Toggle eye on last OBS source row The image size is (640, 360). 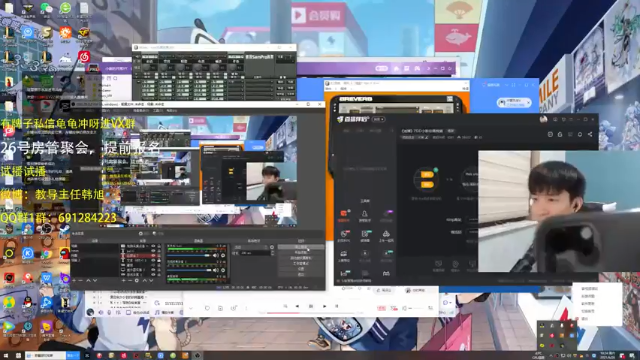click(x=153, y=275)
